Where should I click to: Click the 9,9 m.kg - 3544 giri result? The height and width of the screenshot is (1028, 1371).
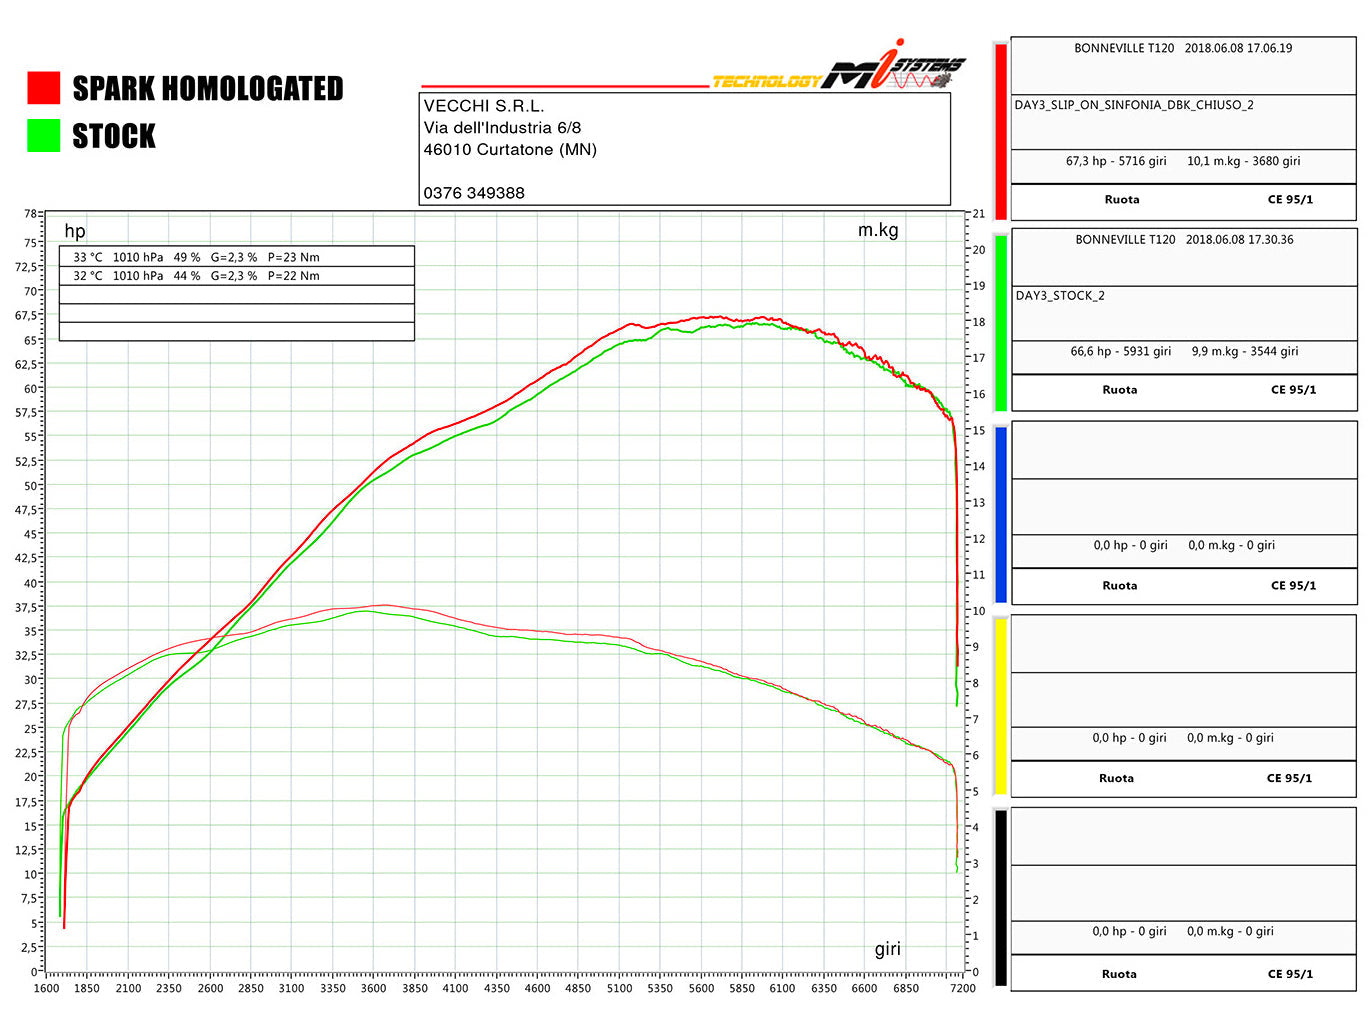(x=1245, y=352)
